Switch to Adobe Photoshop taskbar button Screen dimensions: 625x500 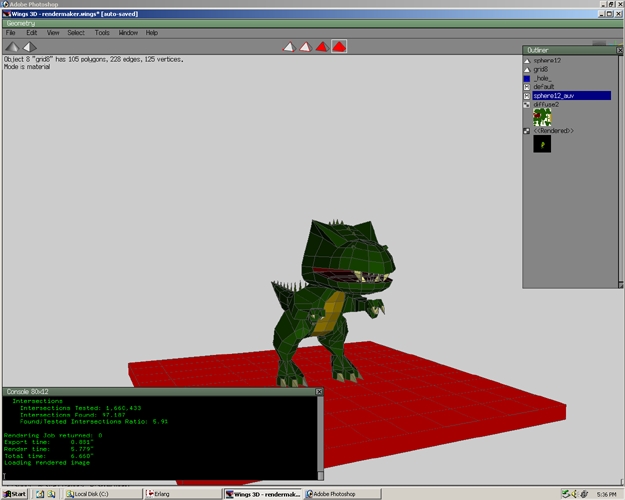(342, 494)
